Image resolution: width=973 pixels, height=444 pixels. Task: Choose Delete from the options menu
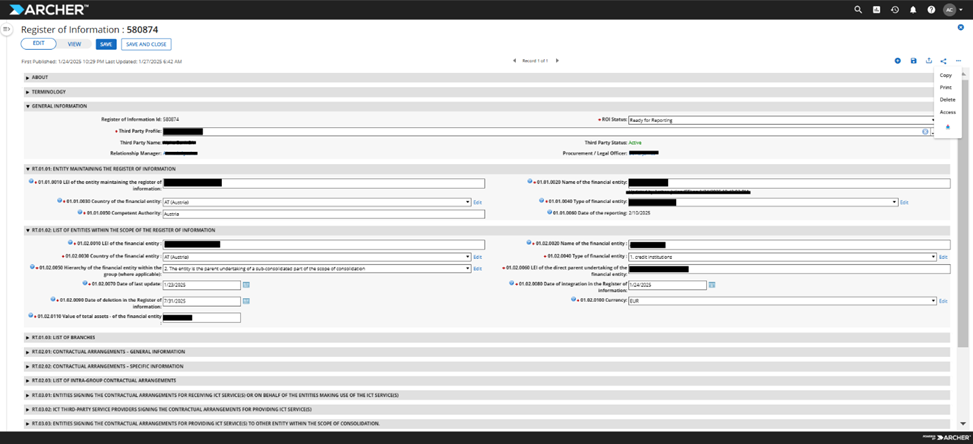click(948, 100)
